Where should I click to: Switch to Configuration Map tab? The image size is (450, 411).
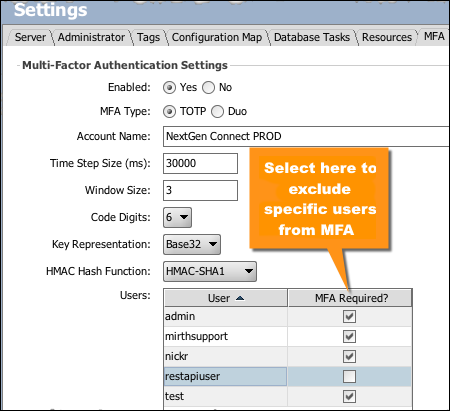(217, 37)
